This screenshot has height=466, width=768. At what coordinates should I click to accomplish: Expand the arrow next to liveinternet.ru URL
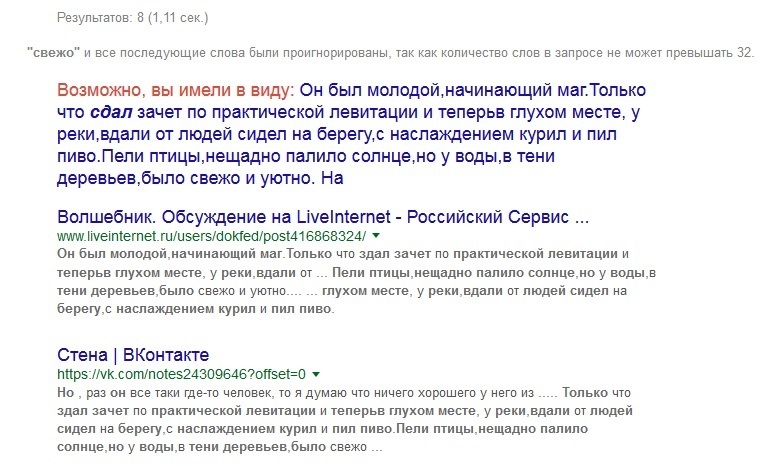(x=375, y=237)
